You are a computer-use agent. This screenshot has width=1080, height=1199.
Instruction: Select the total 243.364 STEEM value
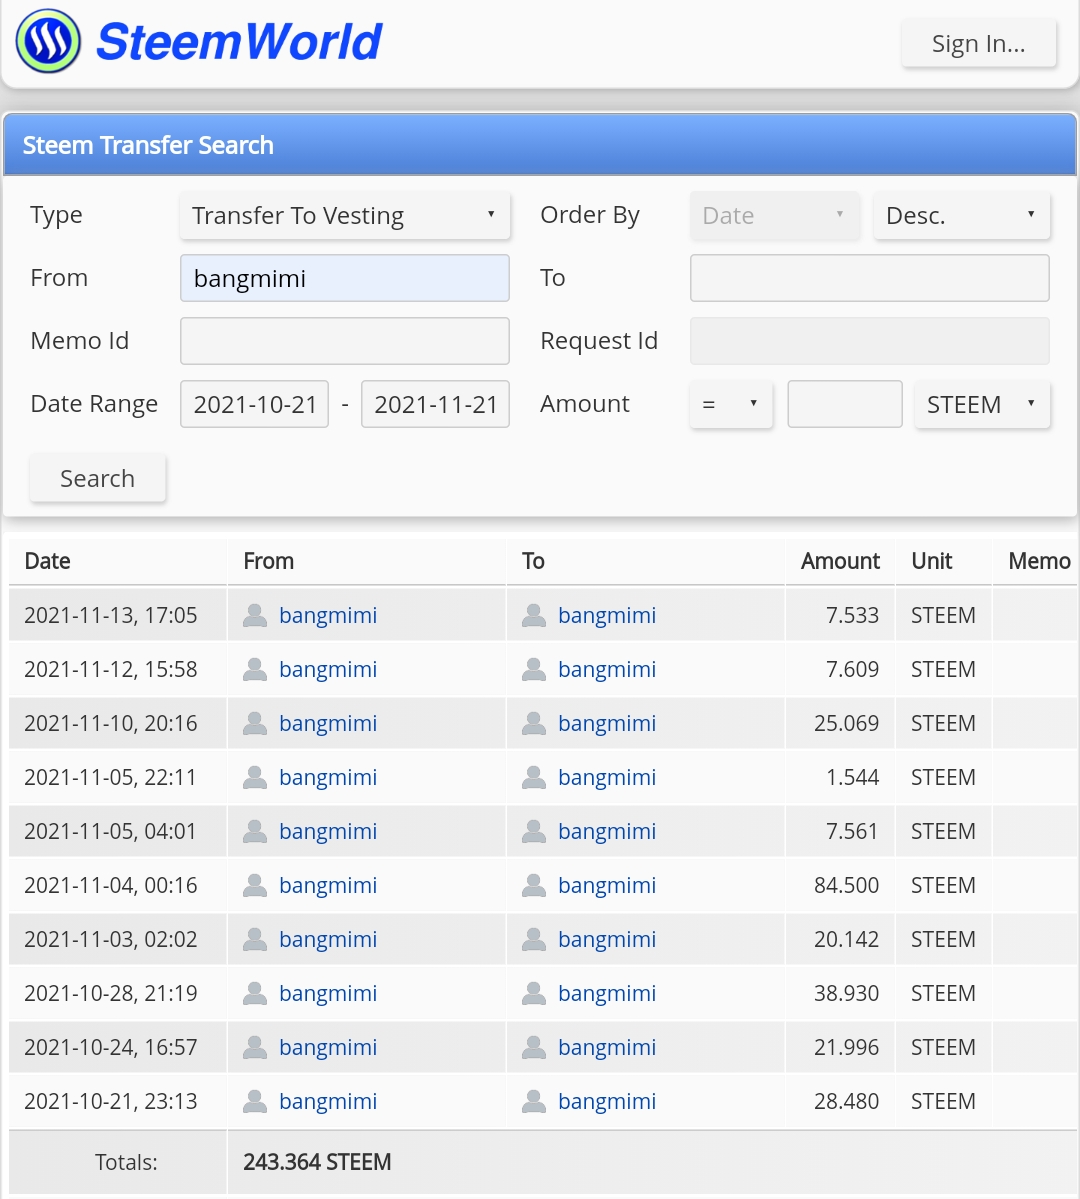point(317,1162)
